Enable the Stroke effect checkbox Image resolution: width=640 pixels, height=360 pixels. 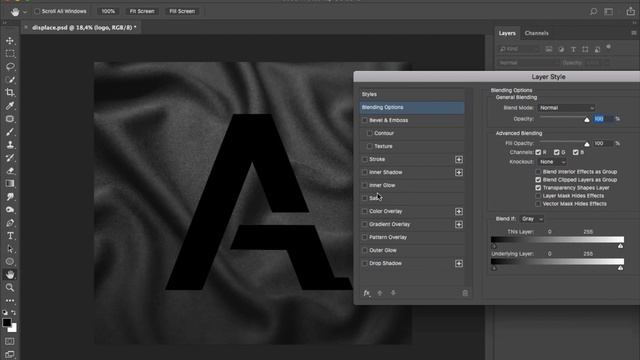click(364, 159)
